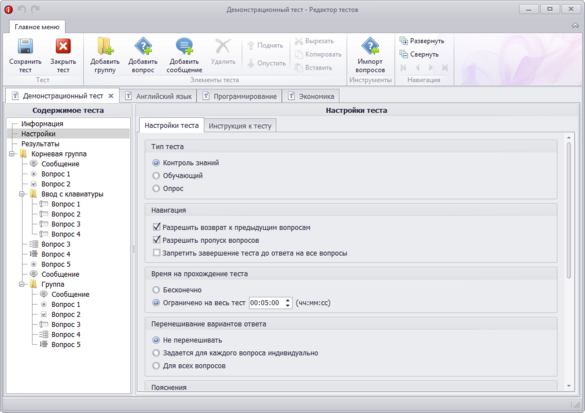Add a group with Добавить группу icon
Screen dimensions: 585x413
click(x=105, y=47)
